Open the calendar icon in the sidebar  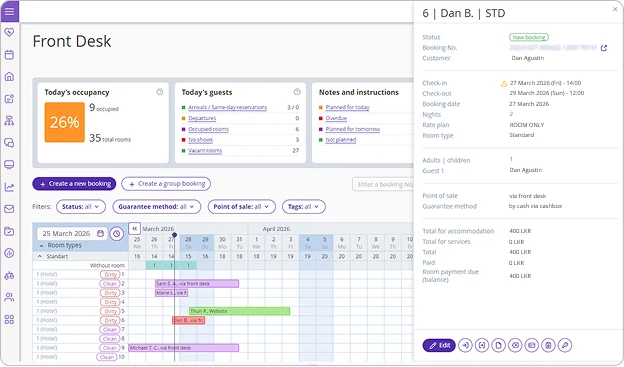click(x=9, y=55)
